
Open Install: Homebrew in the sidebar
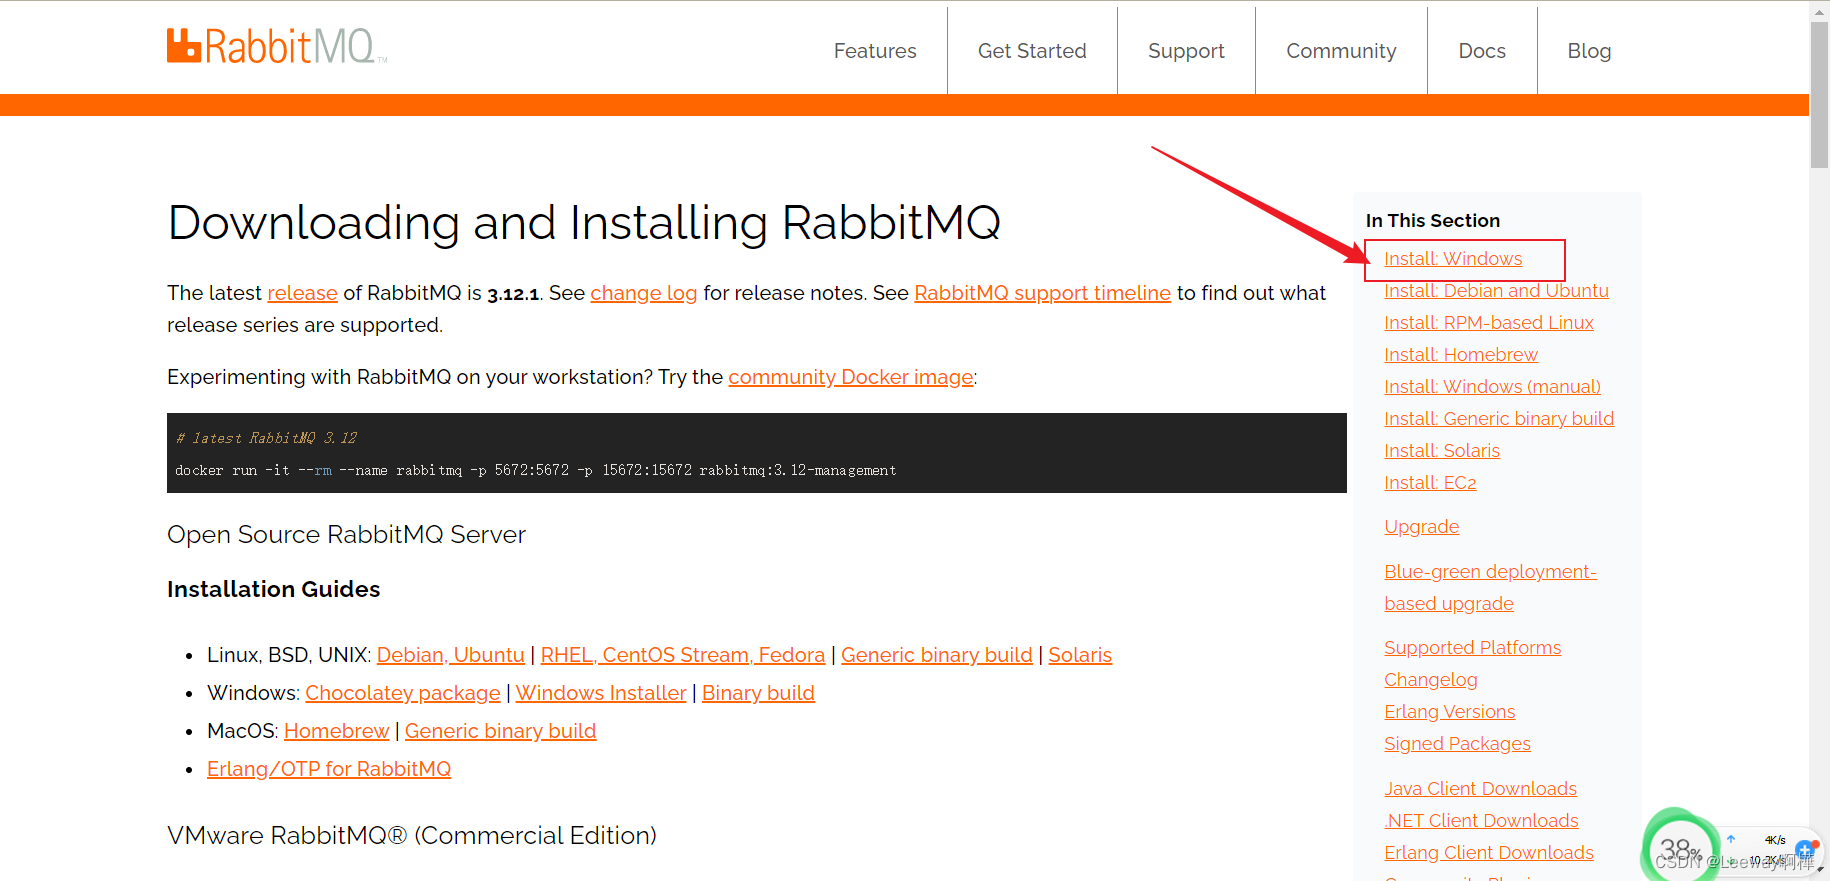1461,355
